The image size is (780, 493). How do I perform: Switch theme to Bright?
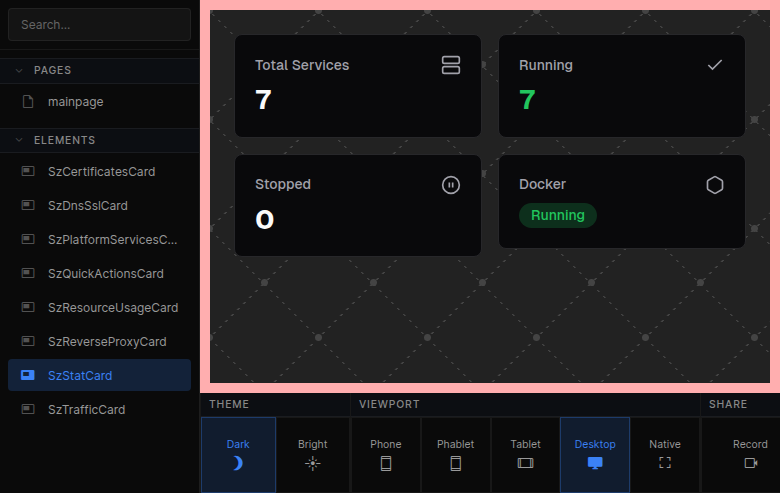click(x=312, y=454)
